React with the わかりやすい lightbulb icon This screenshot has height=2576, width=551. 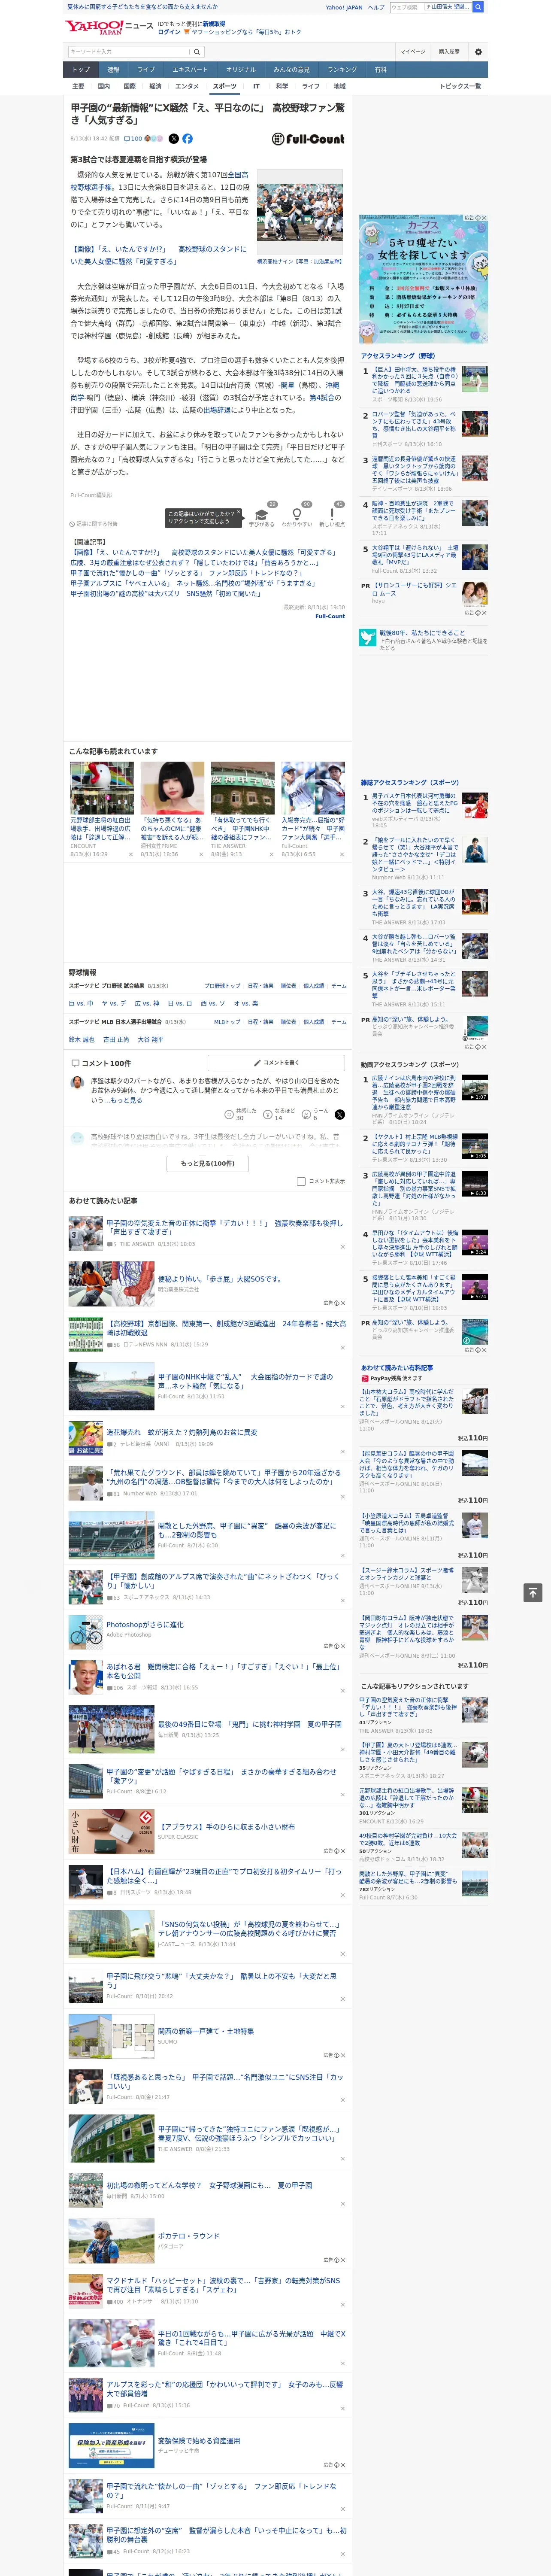[296, 516]
